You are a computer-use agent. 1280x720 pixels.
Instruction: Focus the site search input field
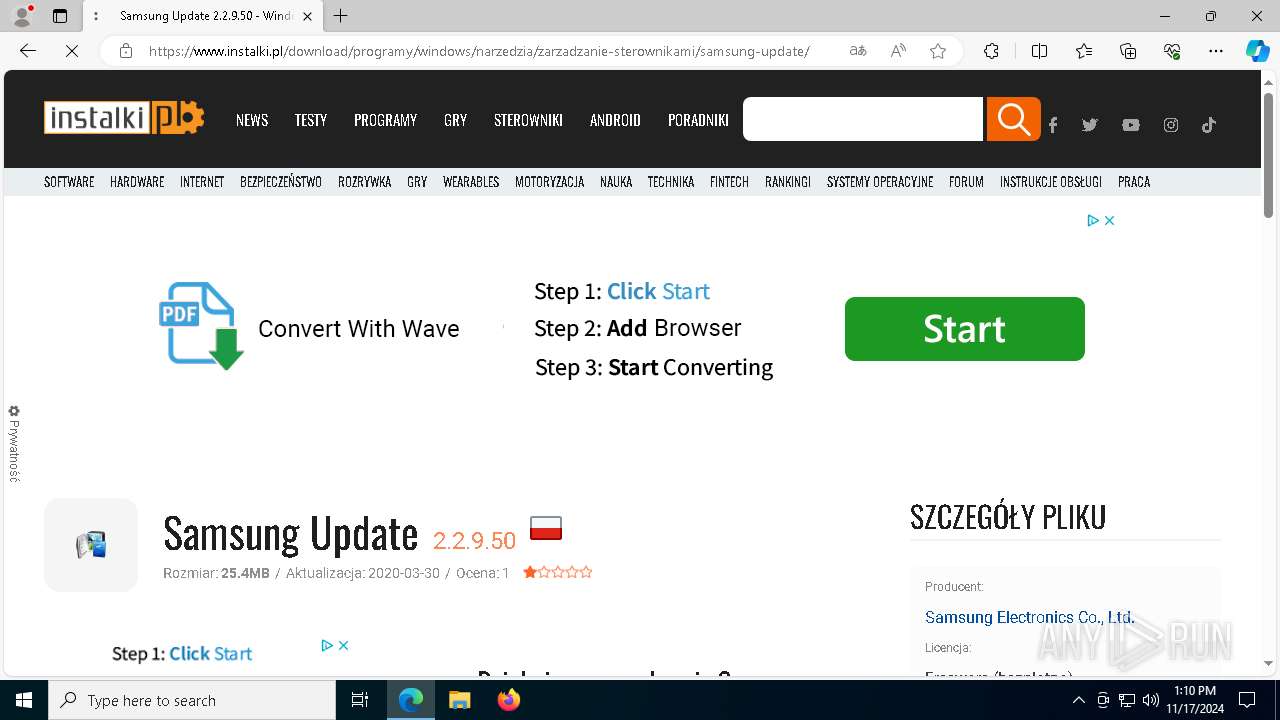tap(863, 119)
